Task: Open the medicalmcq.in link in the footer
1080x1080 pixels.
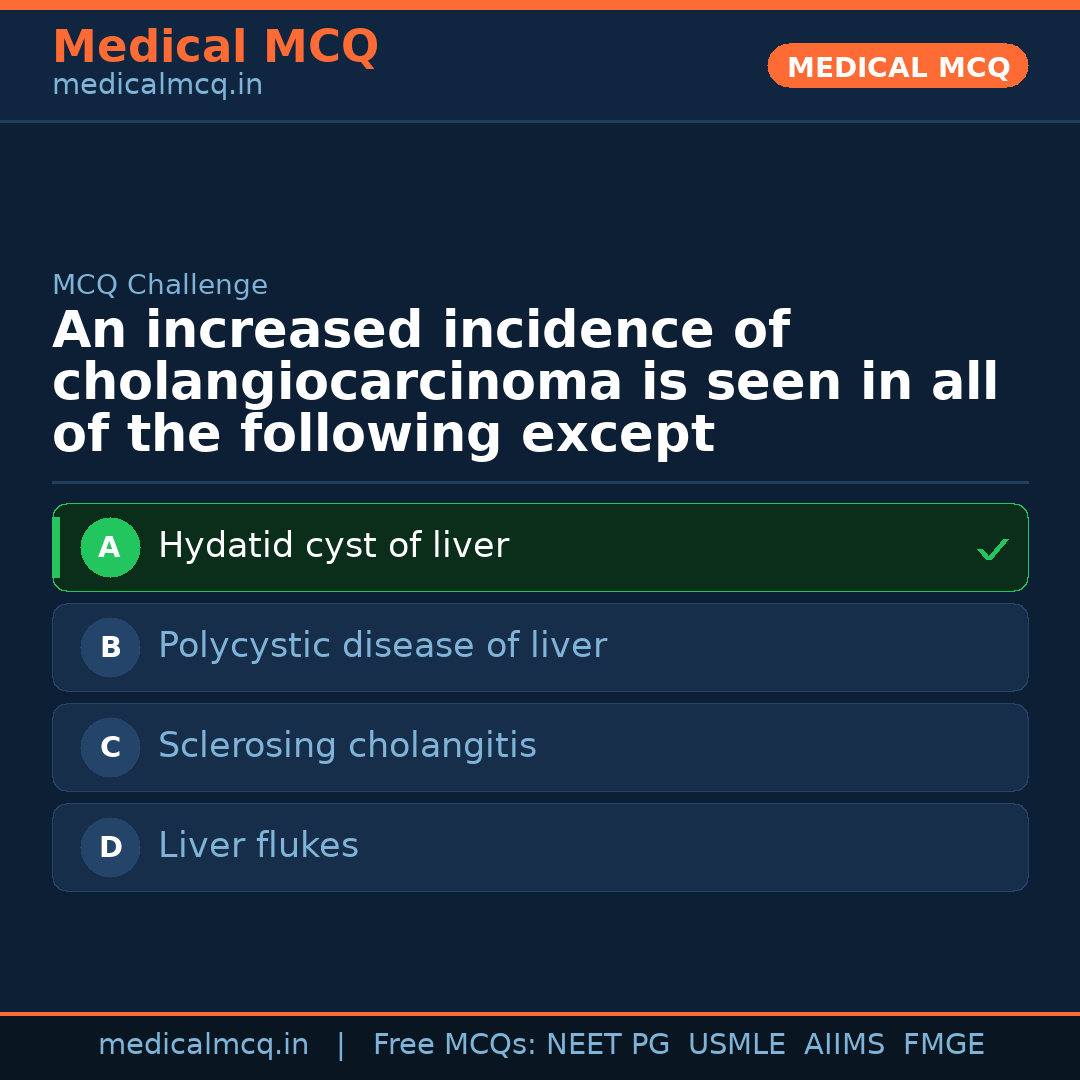Action: click(x=203, y=1045)
